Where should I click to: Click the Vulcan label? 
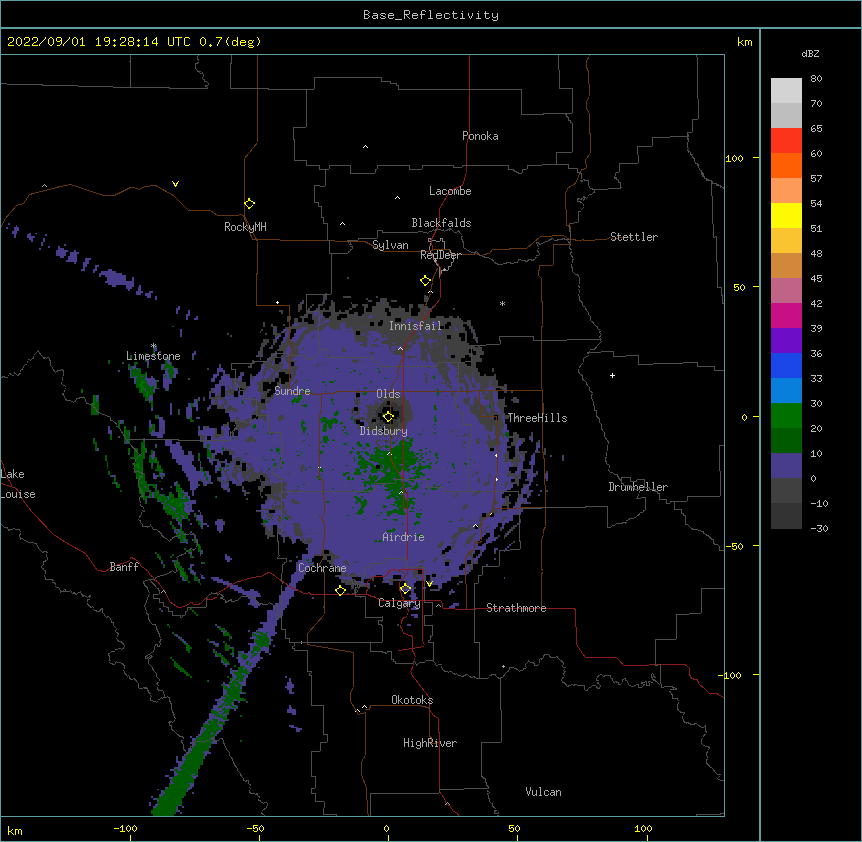click(x=543, y=792)
